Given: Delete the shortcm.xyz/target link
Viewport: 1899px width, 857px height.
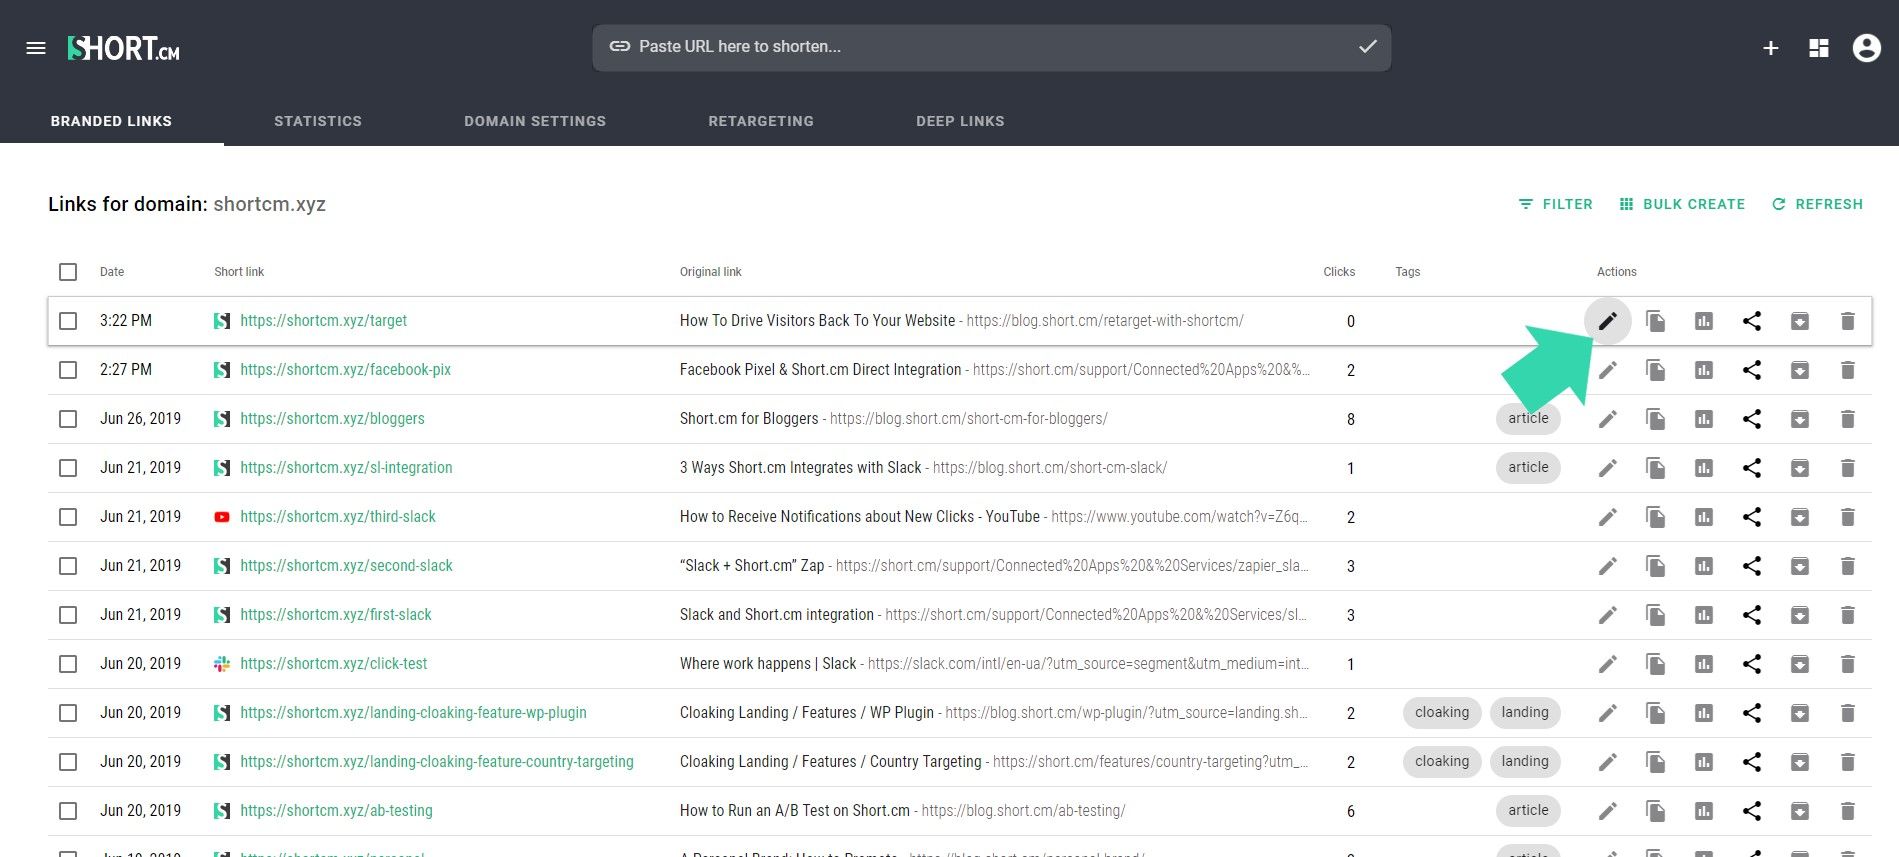Looking at the screenshot, I should click(1848, 321).
